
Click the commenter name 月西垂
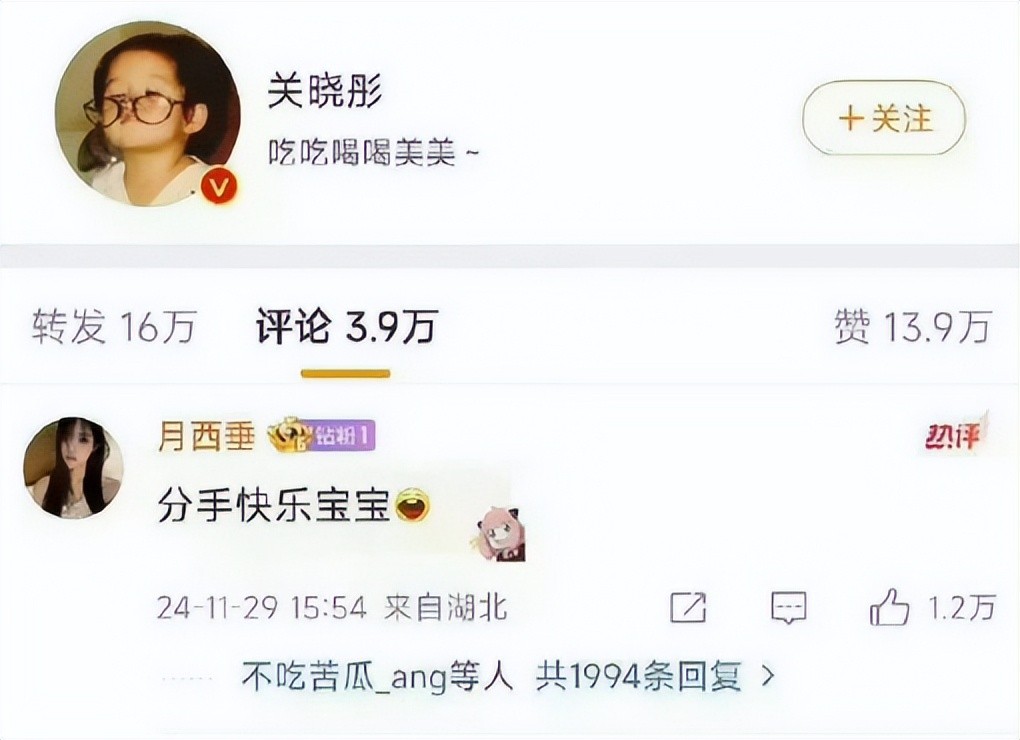point(206,436)
